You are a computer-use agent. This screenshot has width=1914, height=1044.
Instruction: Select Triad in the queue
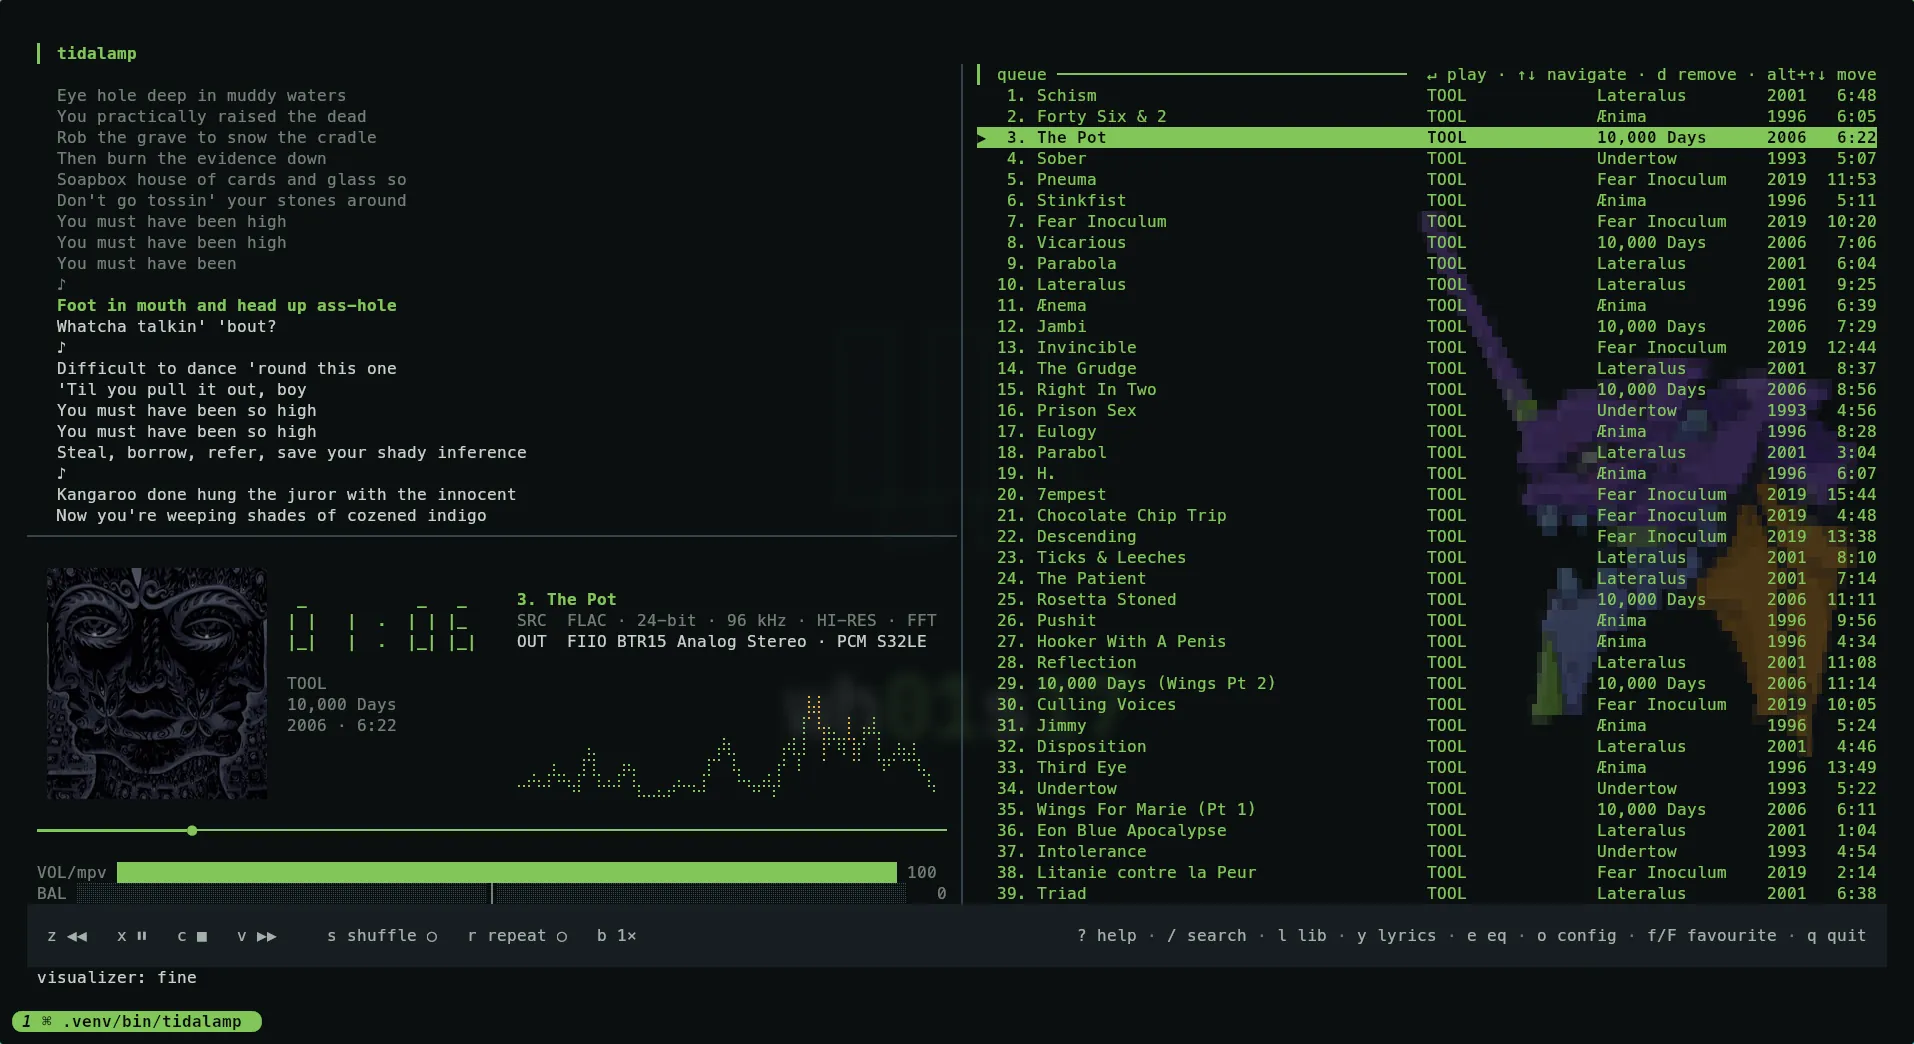1427,894
